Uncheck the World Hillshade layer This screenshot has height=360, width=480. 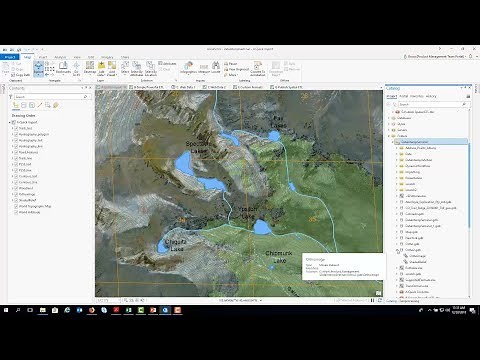[16, 212]
